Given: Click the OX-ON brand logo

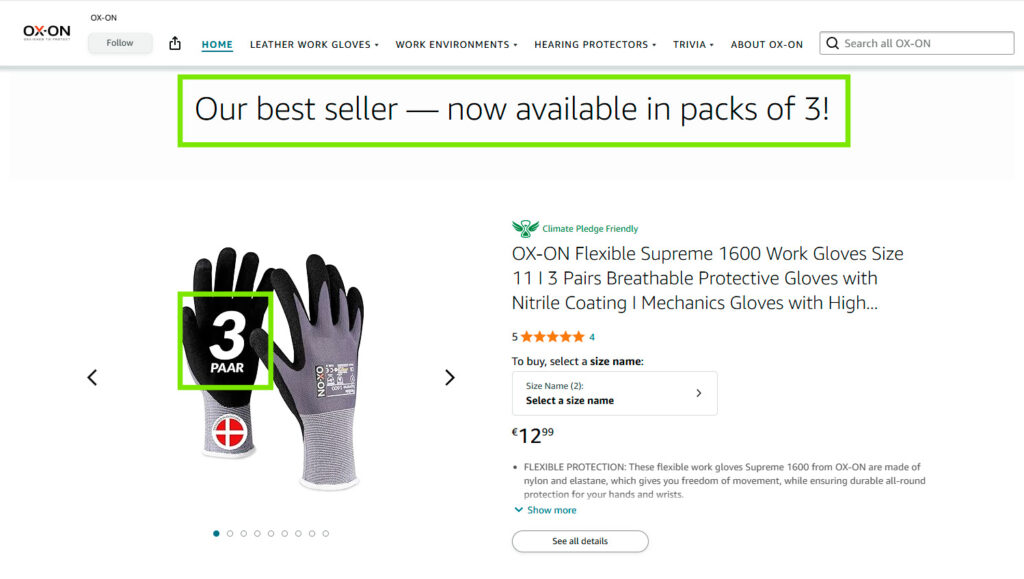Looking at the screenshot, I should (47, 32).
